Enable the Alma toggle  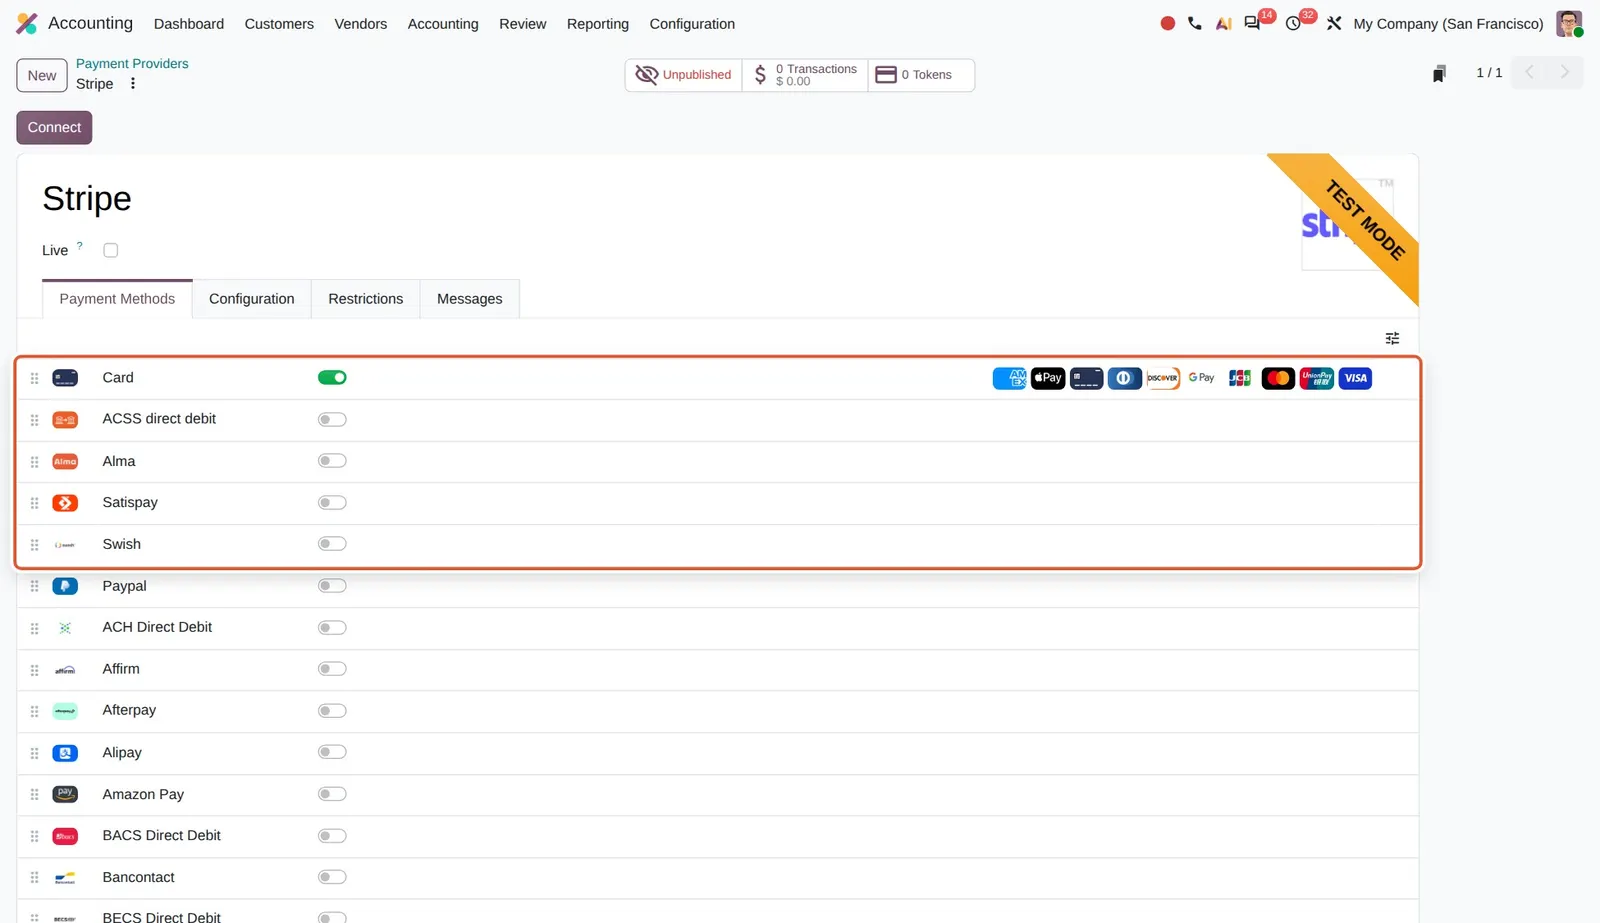(332, 461)
